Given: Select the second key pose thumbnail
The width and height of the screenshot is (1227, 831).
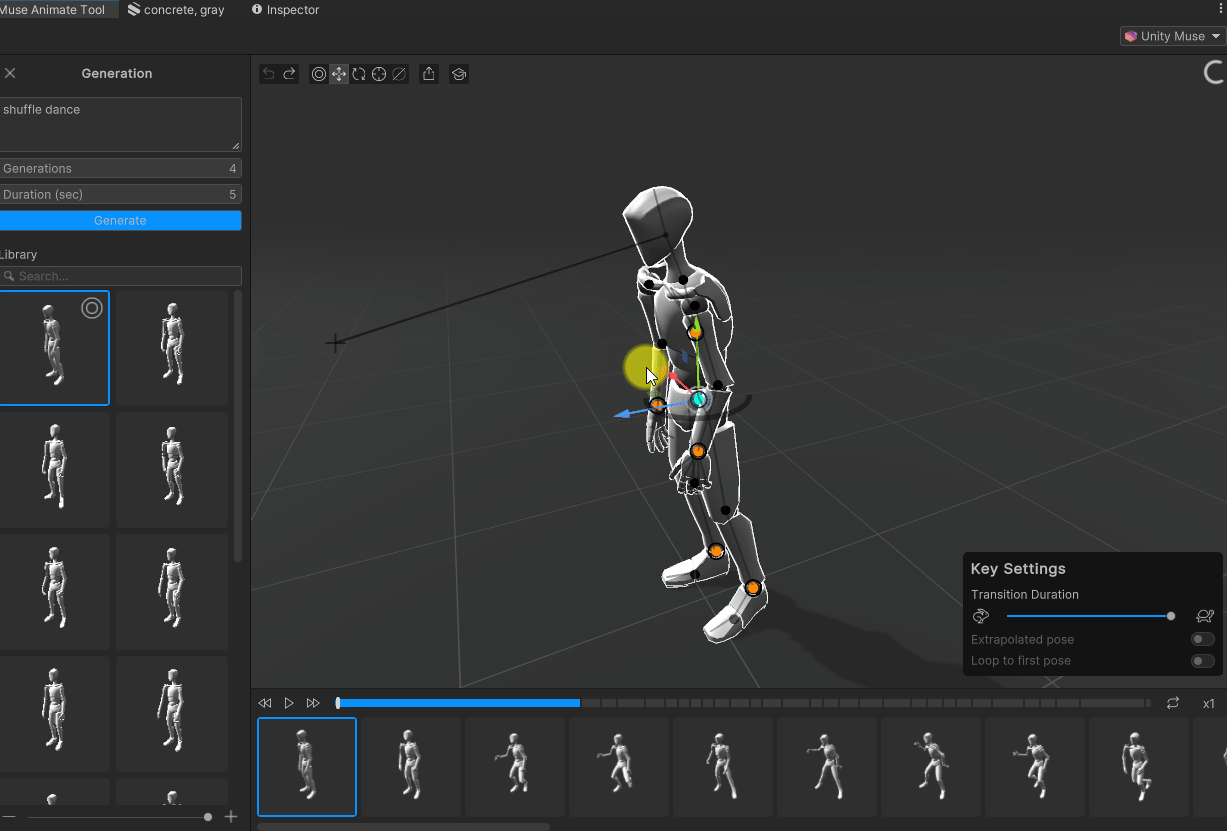Looking at the screenshot, I should click(x=411, y=767).
